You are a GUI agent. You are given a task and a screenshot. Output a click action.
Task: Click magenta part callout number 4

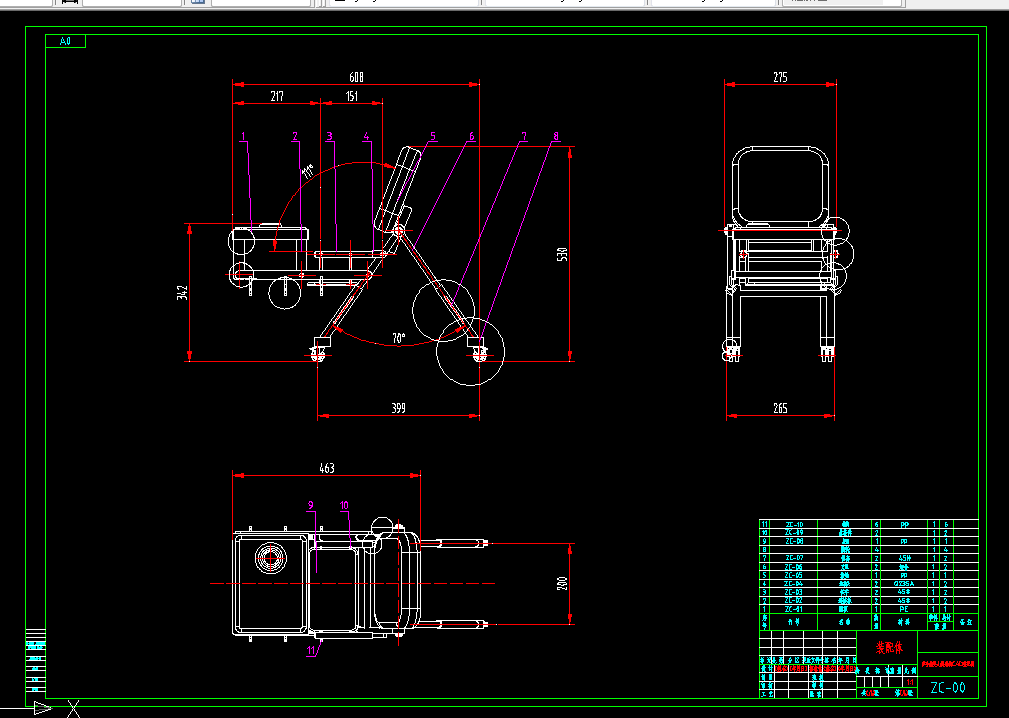coord(367,136)
